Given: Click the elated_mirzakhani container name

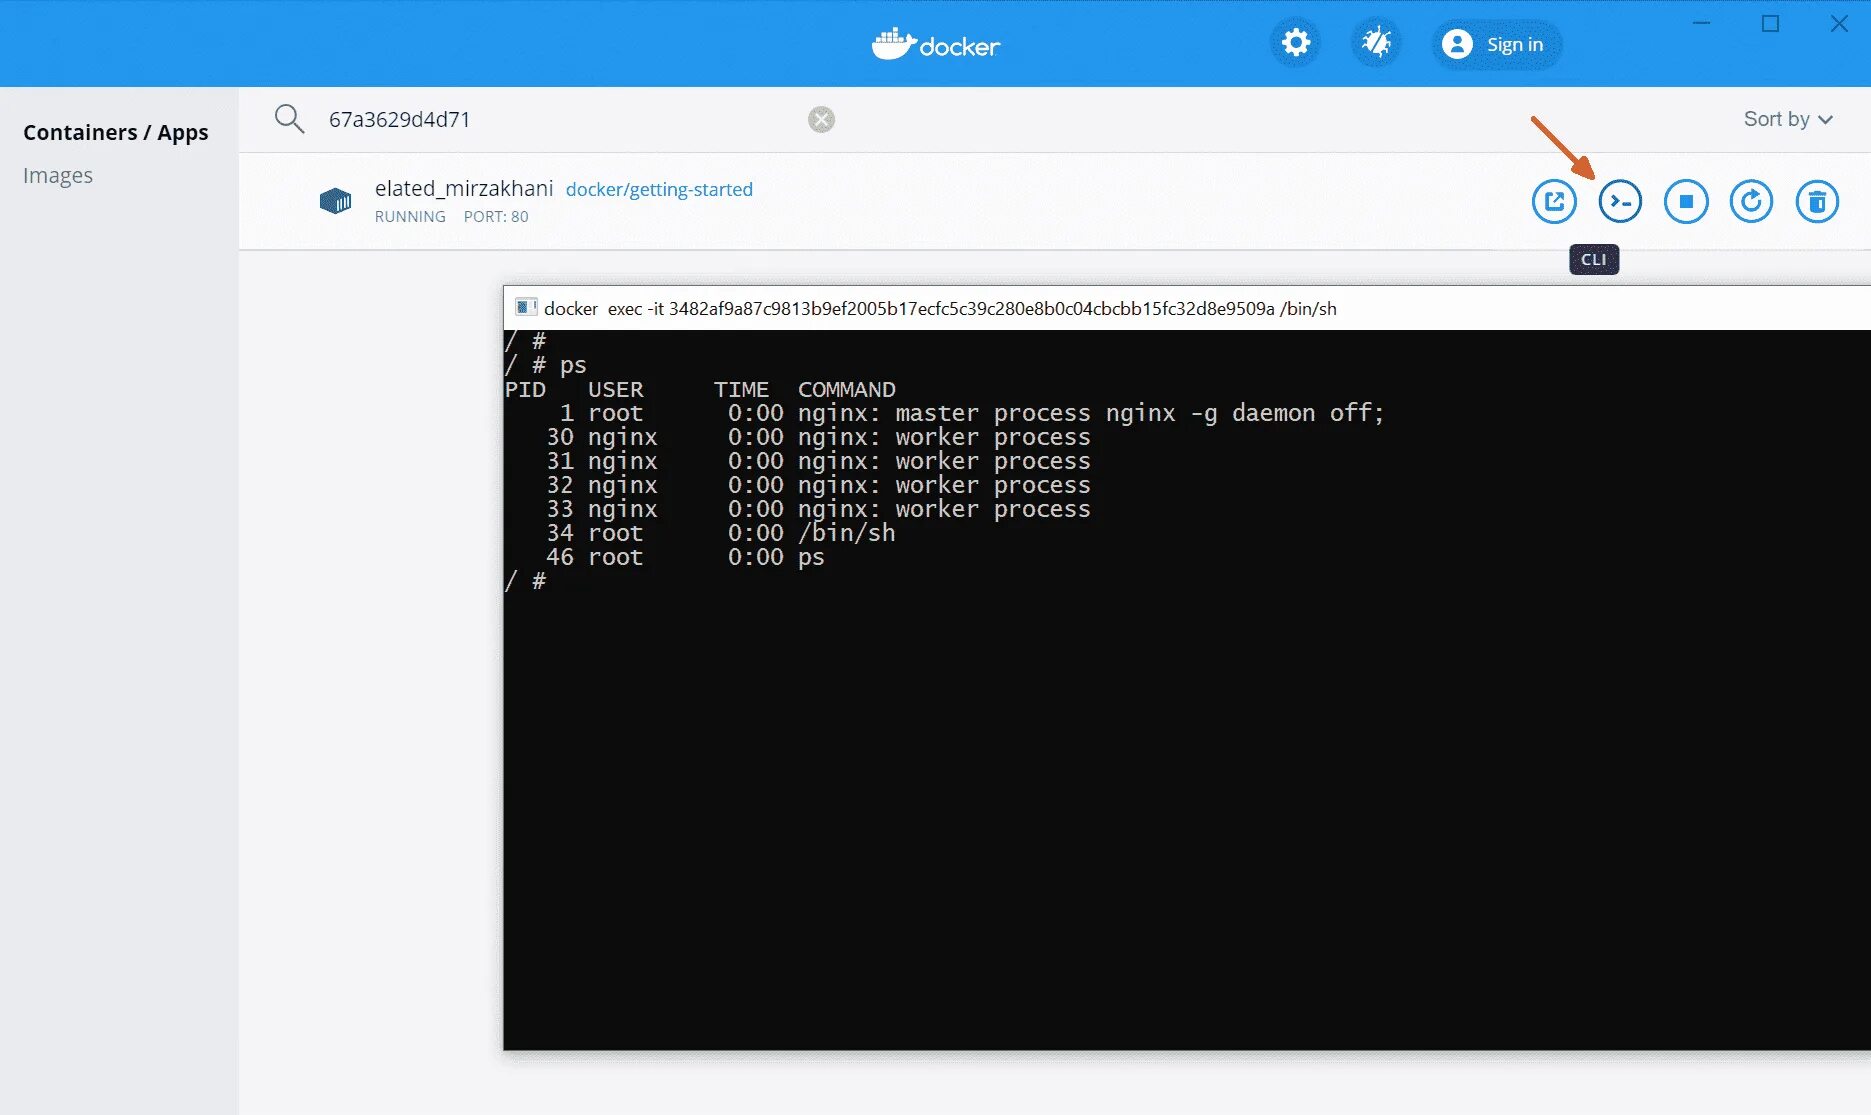Looking at the screenshot, I should (464, 188).
